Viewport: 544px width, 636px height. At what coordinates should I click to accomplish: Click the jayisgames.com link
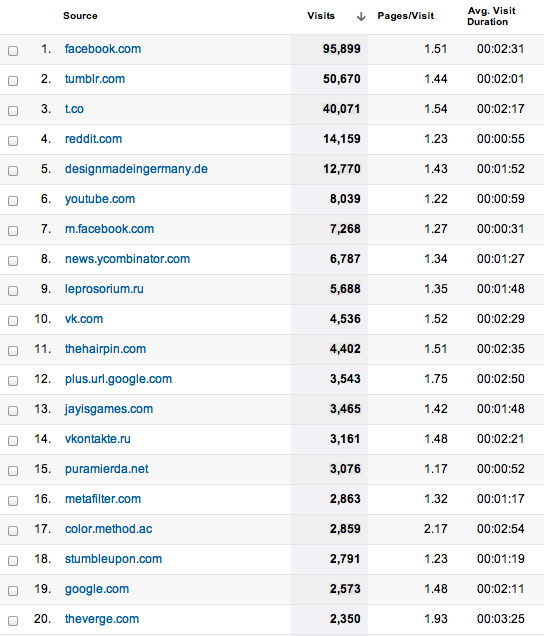click(x=109, y=409)
